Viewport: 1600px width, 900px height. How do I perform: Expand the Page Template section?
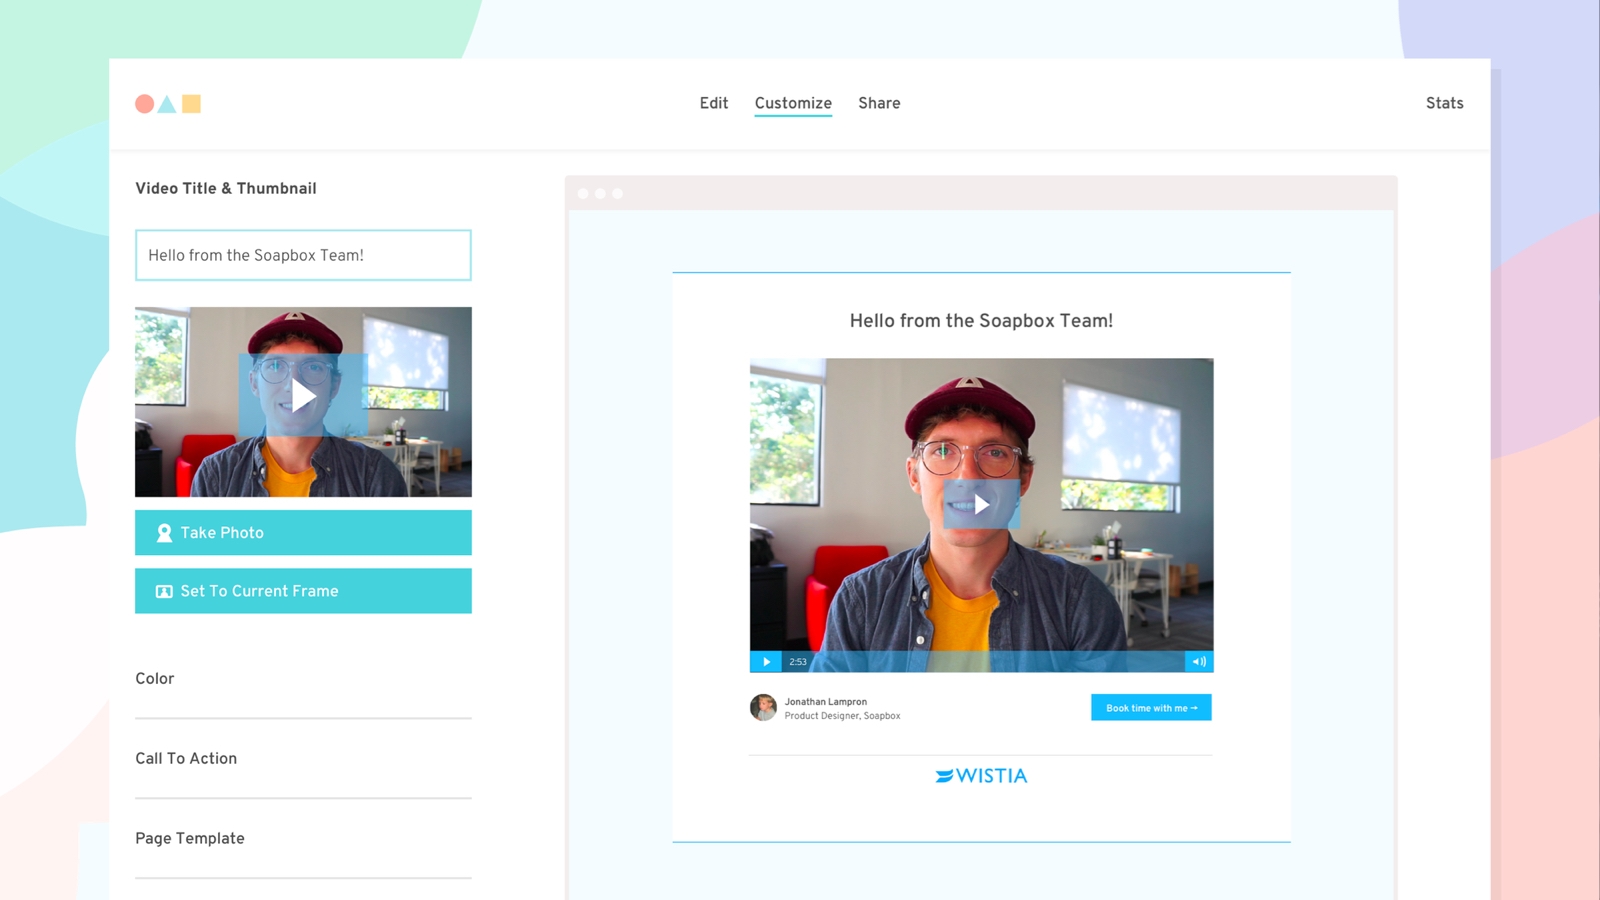[303, 839]
